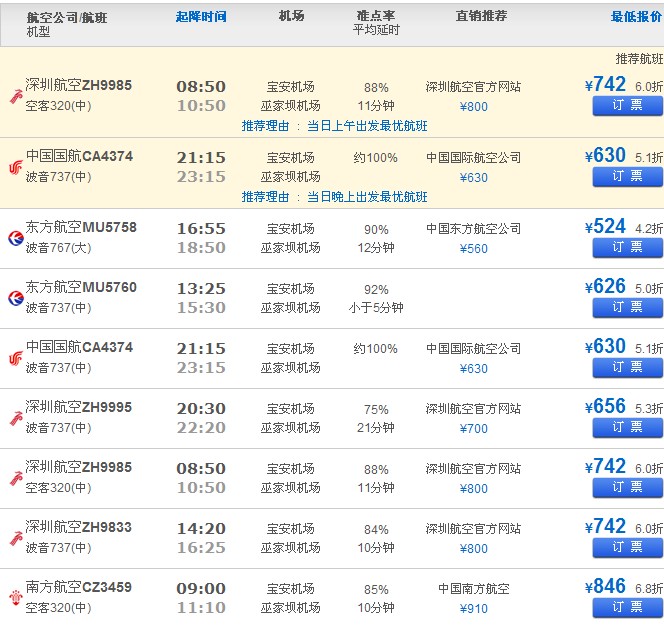Select flight name 深圳航空ZH9995
Viewport: 664px width, 627px height.
coord(79,407)
